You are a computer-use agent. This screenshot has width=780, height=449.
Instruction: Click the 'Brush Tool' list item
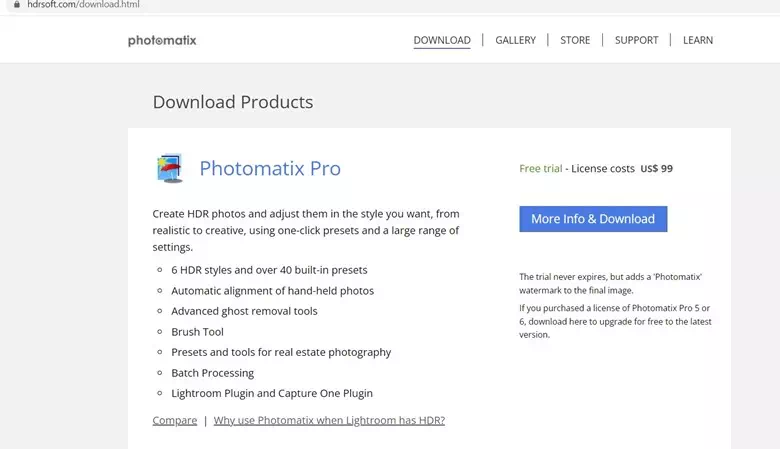click(197, 332)
